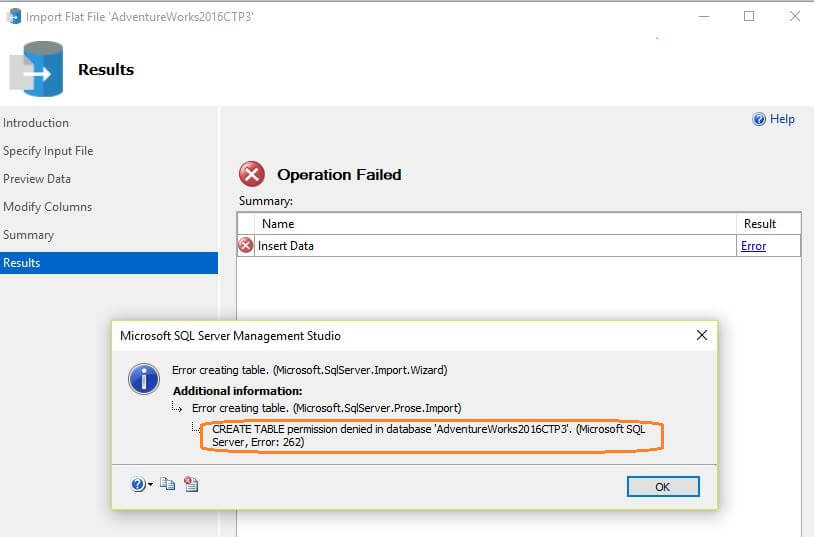Viewport: 814px width, 537px height.
Task: Expand the help dropdown arrow in dialog
Action: click(x=150, y=485)
